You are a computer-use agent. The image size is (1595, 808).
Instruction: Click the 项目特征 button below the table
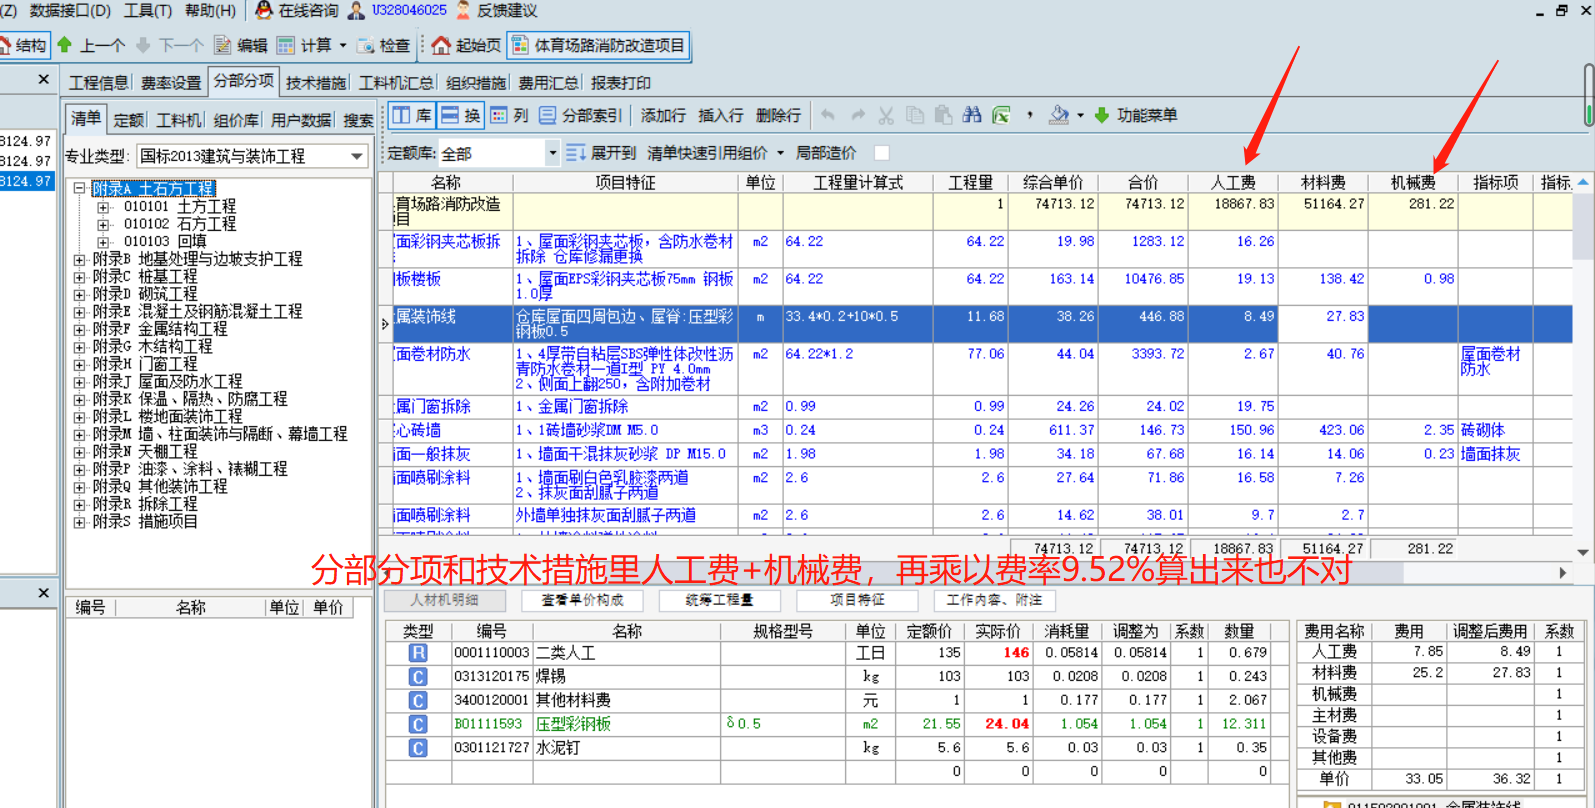[857, 600]
